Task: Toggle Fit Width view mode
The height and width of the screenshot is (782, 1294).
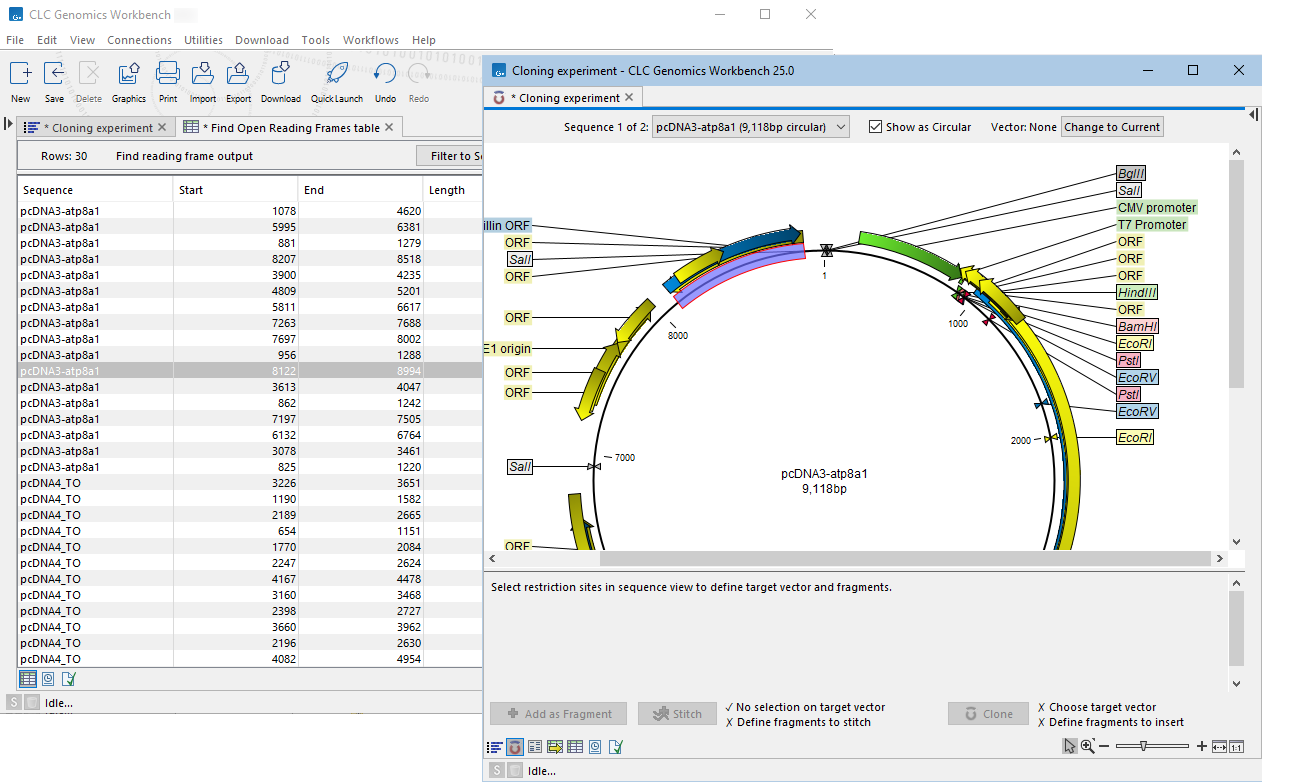Action: 1218,746
